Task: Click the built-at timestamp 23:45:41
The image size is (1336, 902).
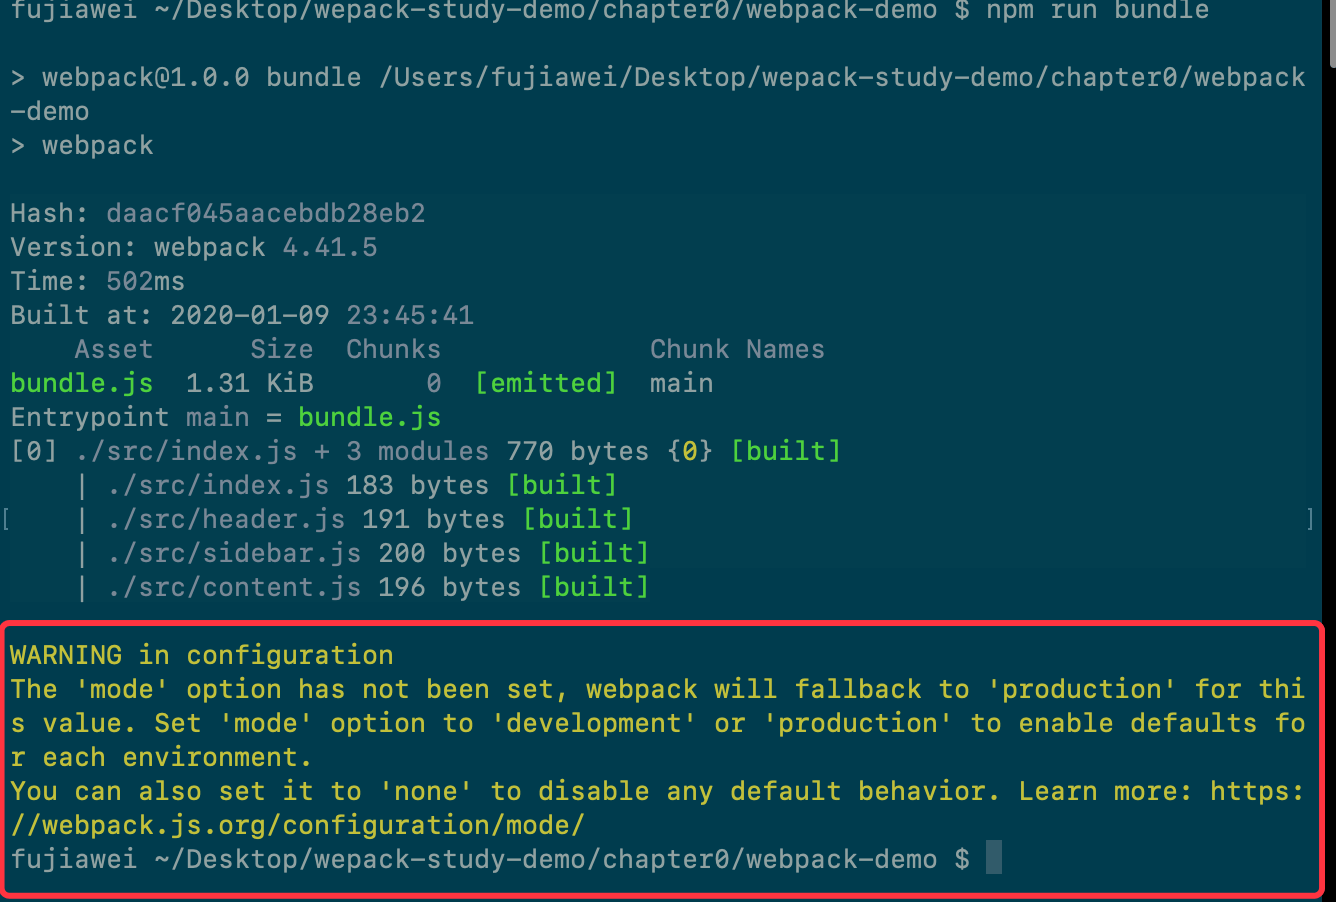Action: (410, 315)
